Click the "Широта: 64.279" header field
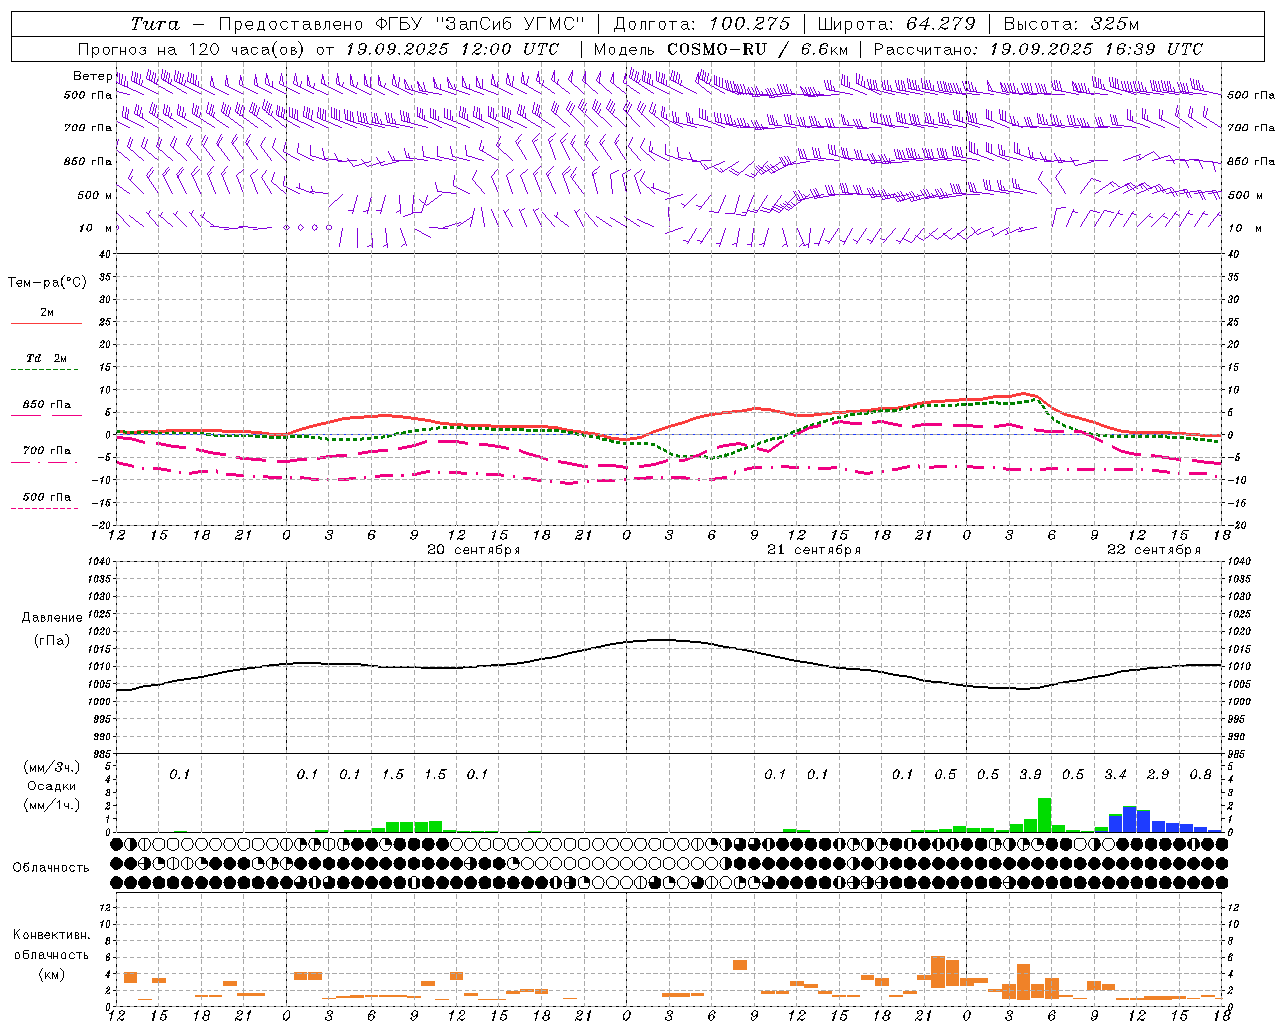This screenshot has height=1024, width=1280. [897, 24]
